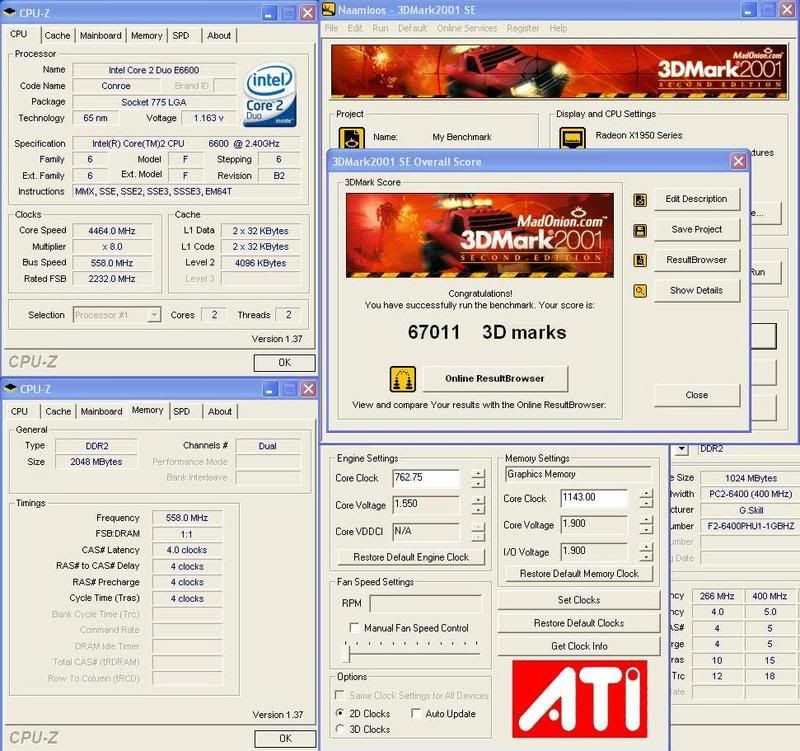This screenshot has height=751, width=800.
Task: Click the Edit Description button
Action: pos(696,199)
